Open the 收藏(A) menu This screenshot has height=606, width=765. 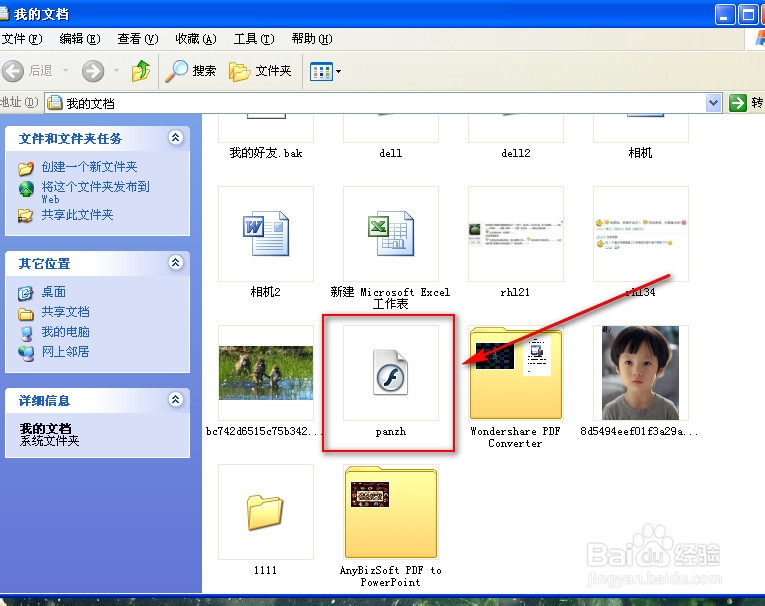point(196,39)
